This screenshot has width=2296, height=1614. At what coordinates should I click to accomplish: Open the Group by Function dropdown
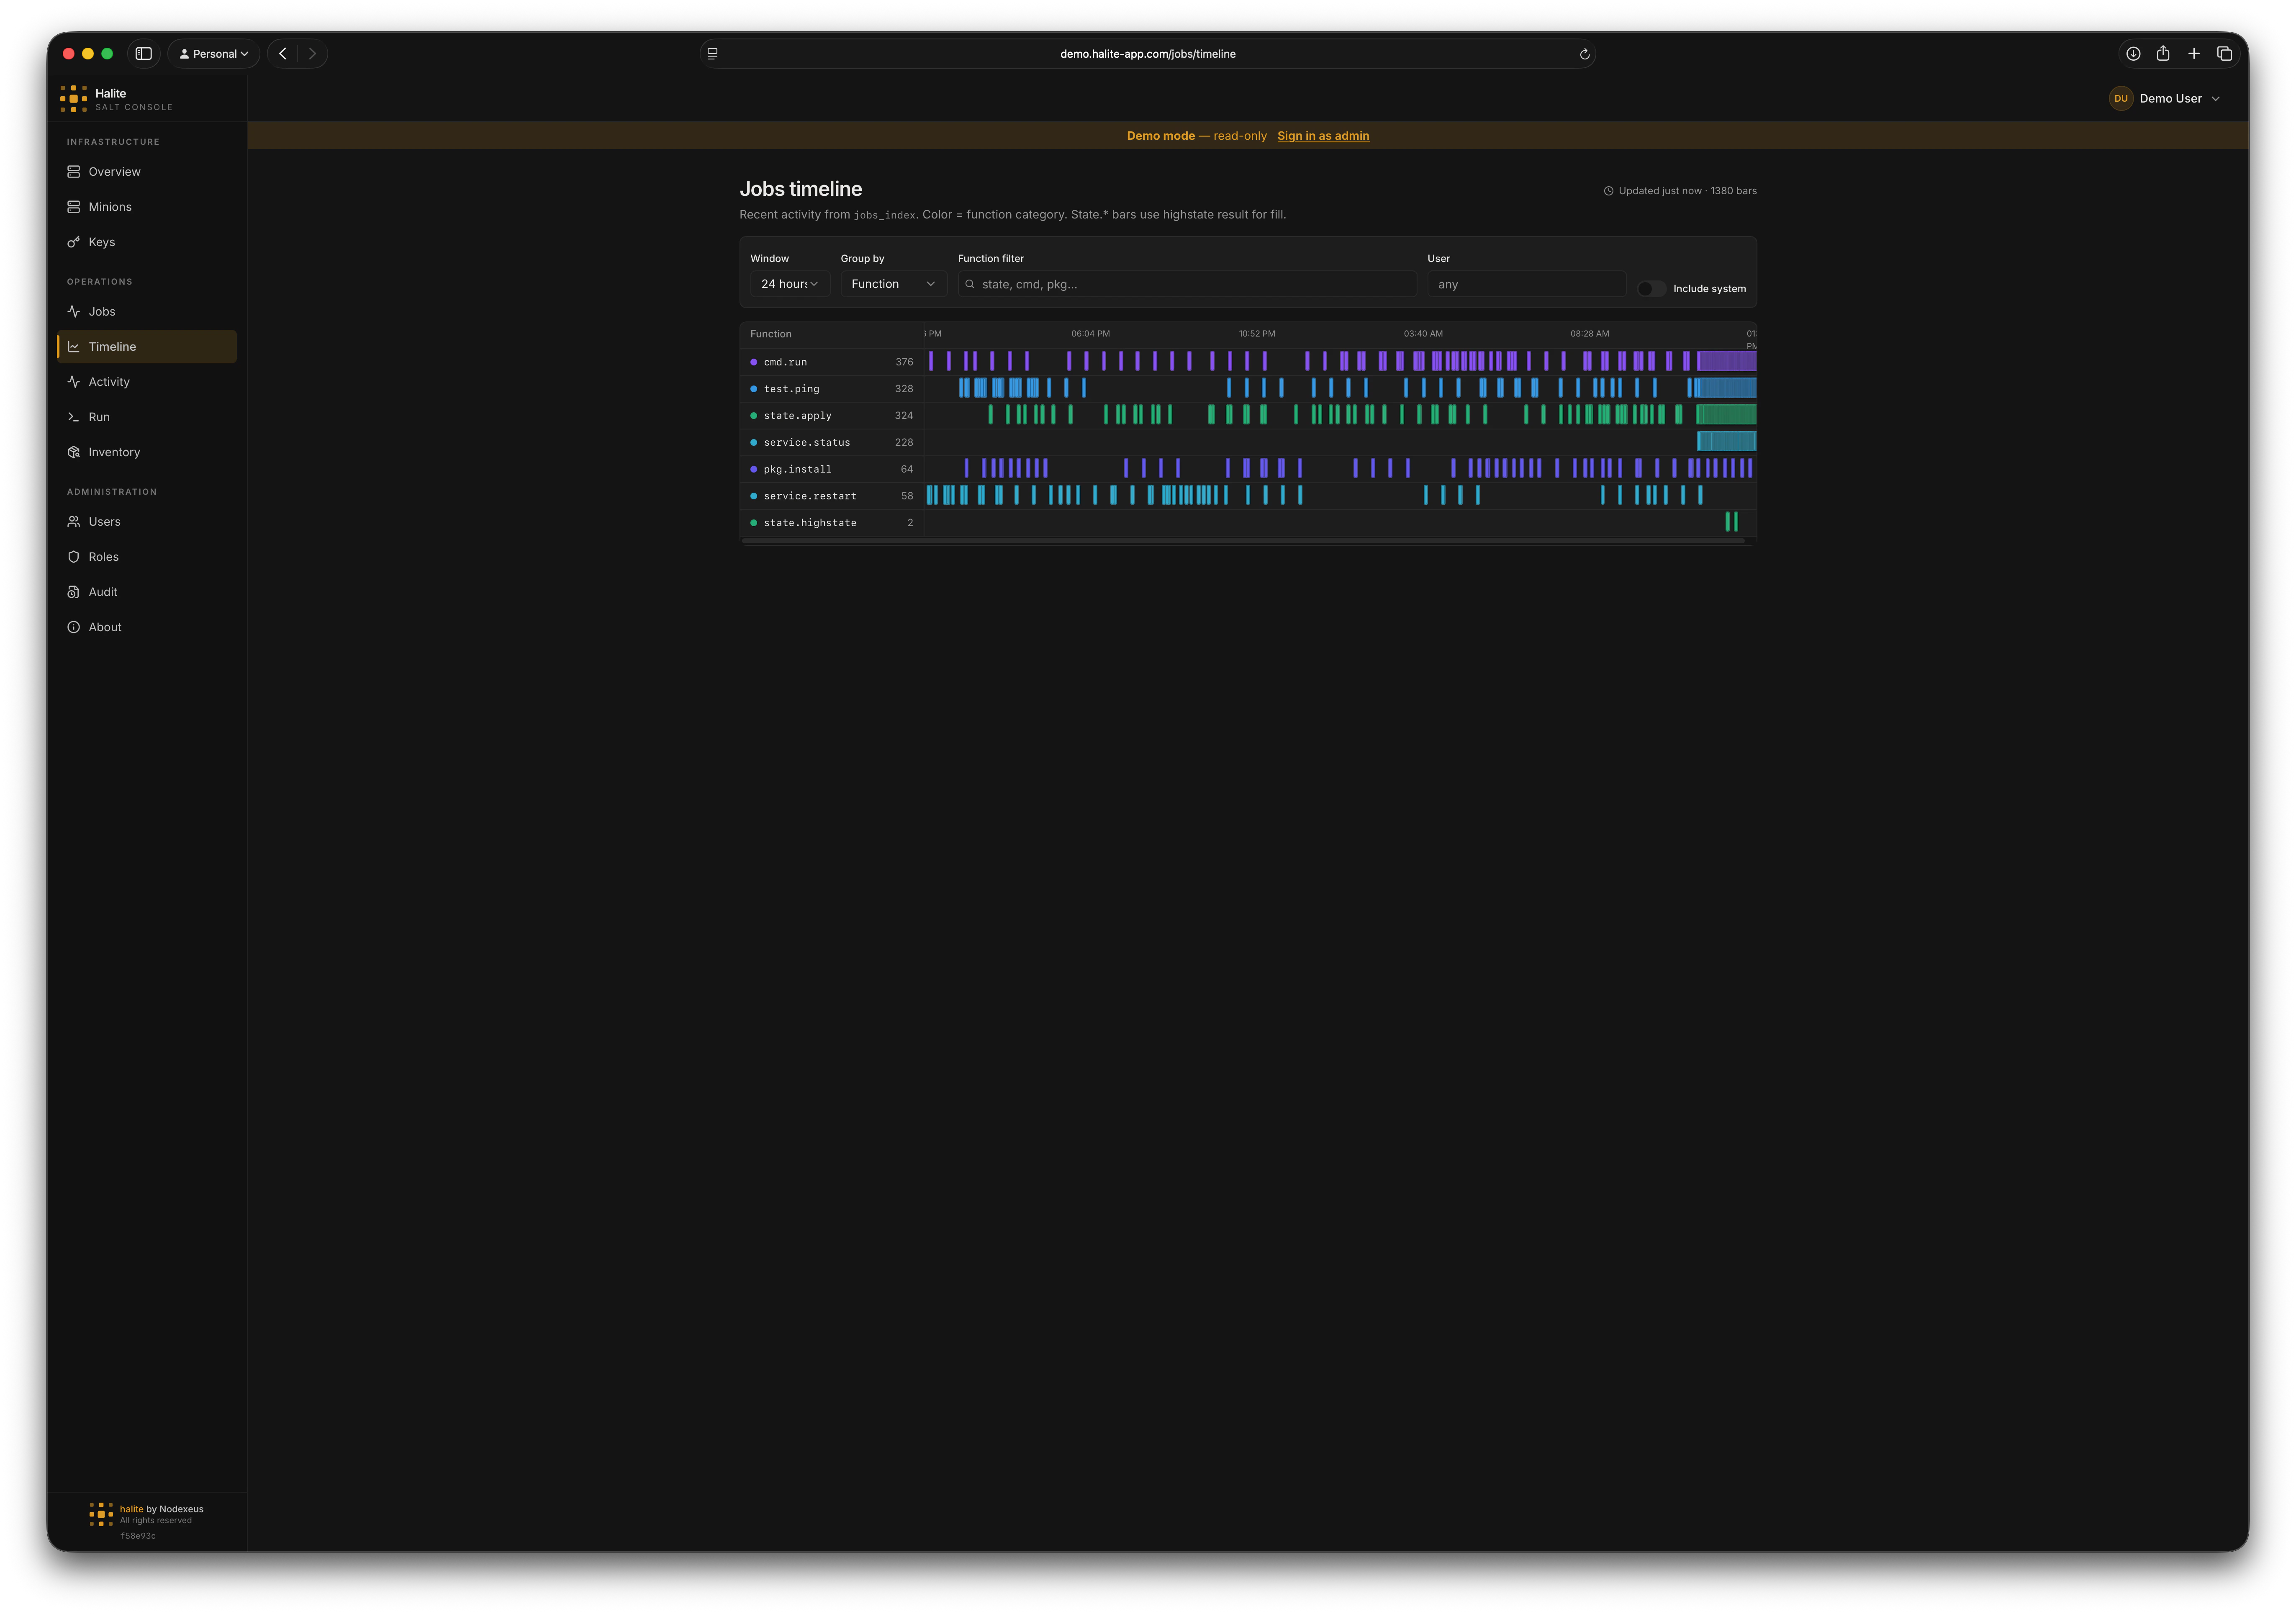click(x=893, y=285)
